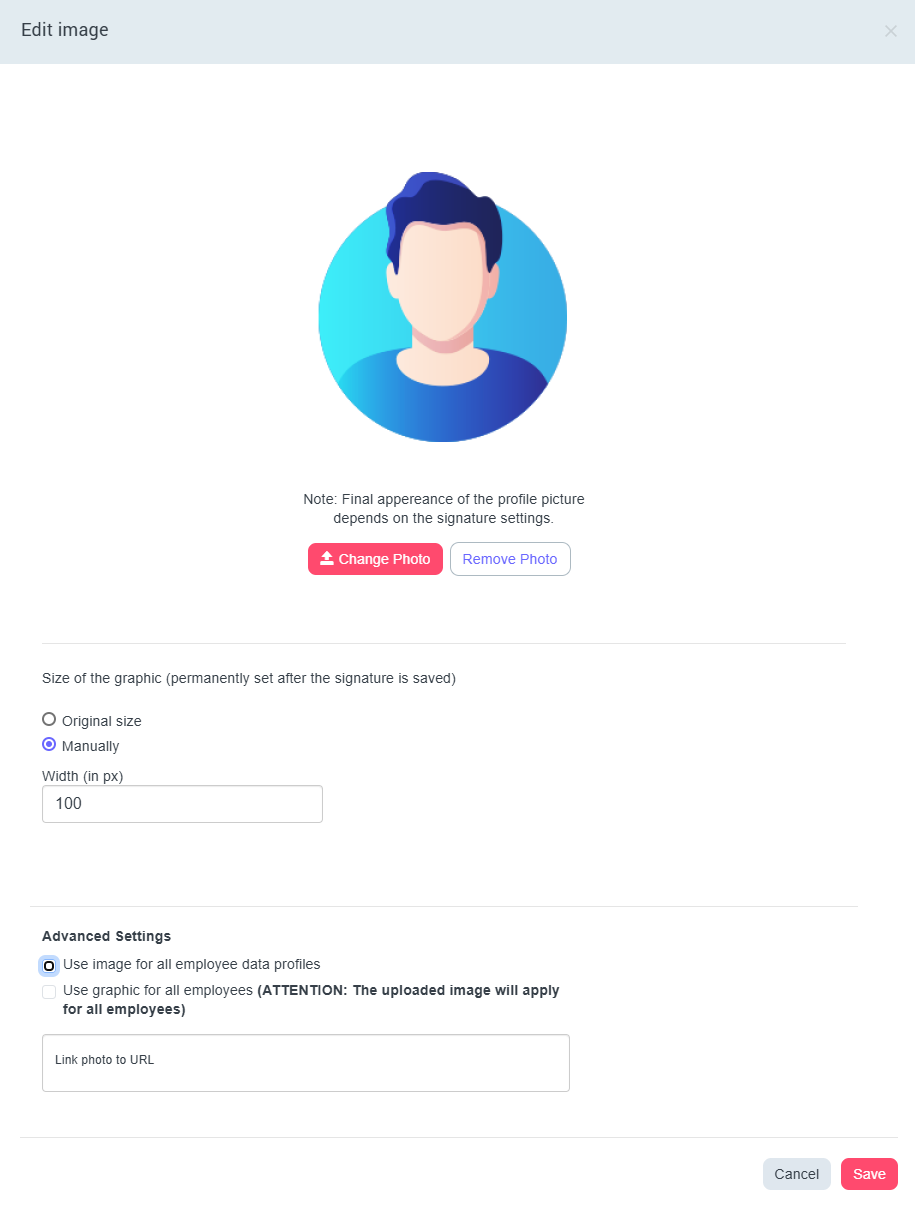The width and height of the screenshot is (915, 1207).
Task: Remove the current profile photo
Action: click(510, 559)
